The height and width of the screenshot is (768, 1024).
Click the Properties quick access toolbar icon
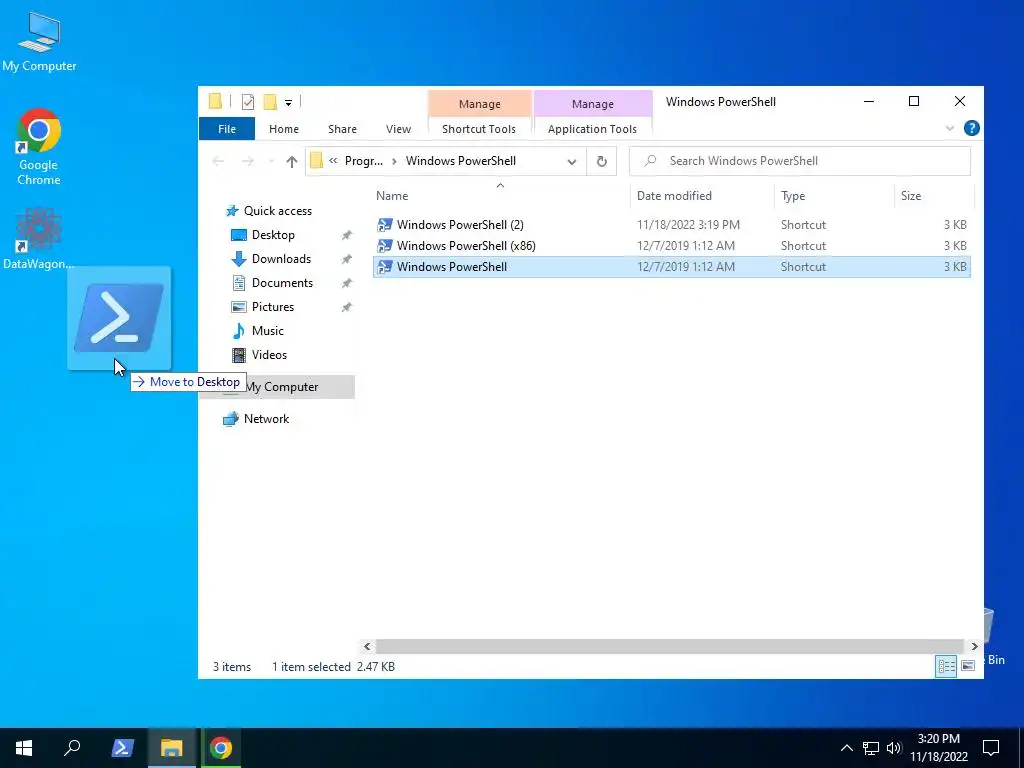(x=248, y=102)
